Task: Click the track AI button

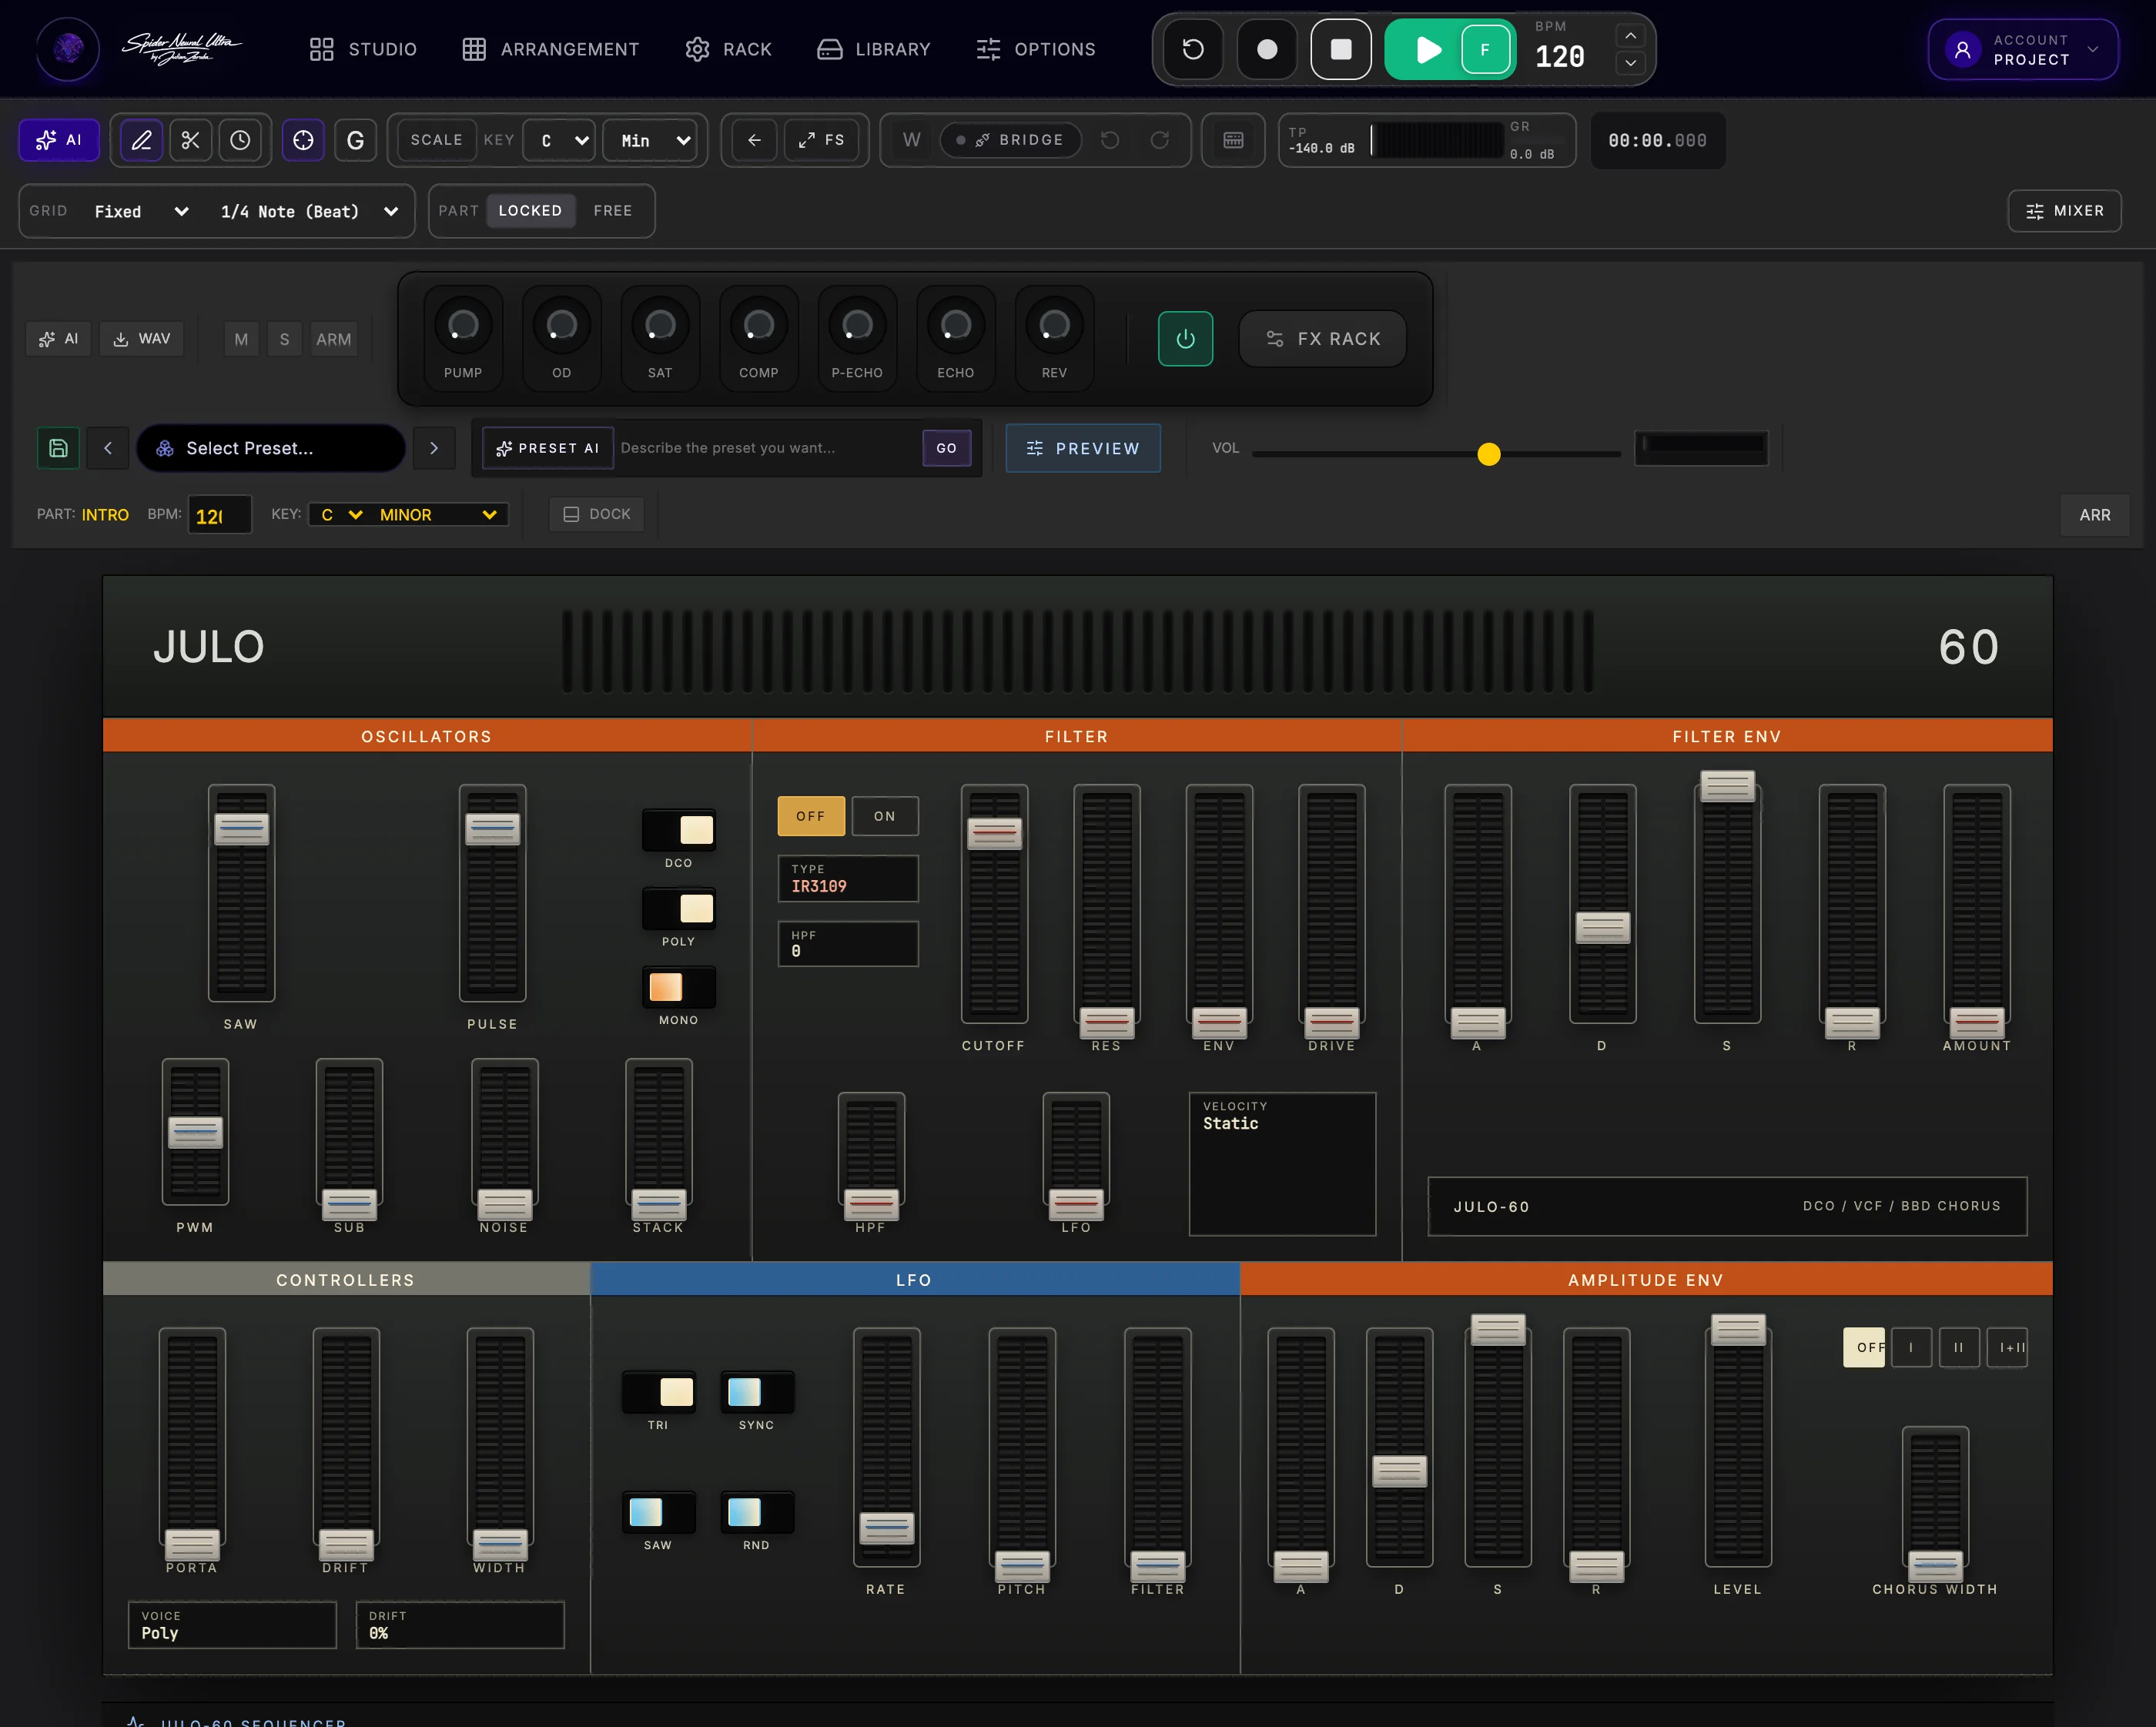Action: (x=58, y=339)
